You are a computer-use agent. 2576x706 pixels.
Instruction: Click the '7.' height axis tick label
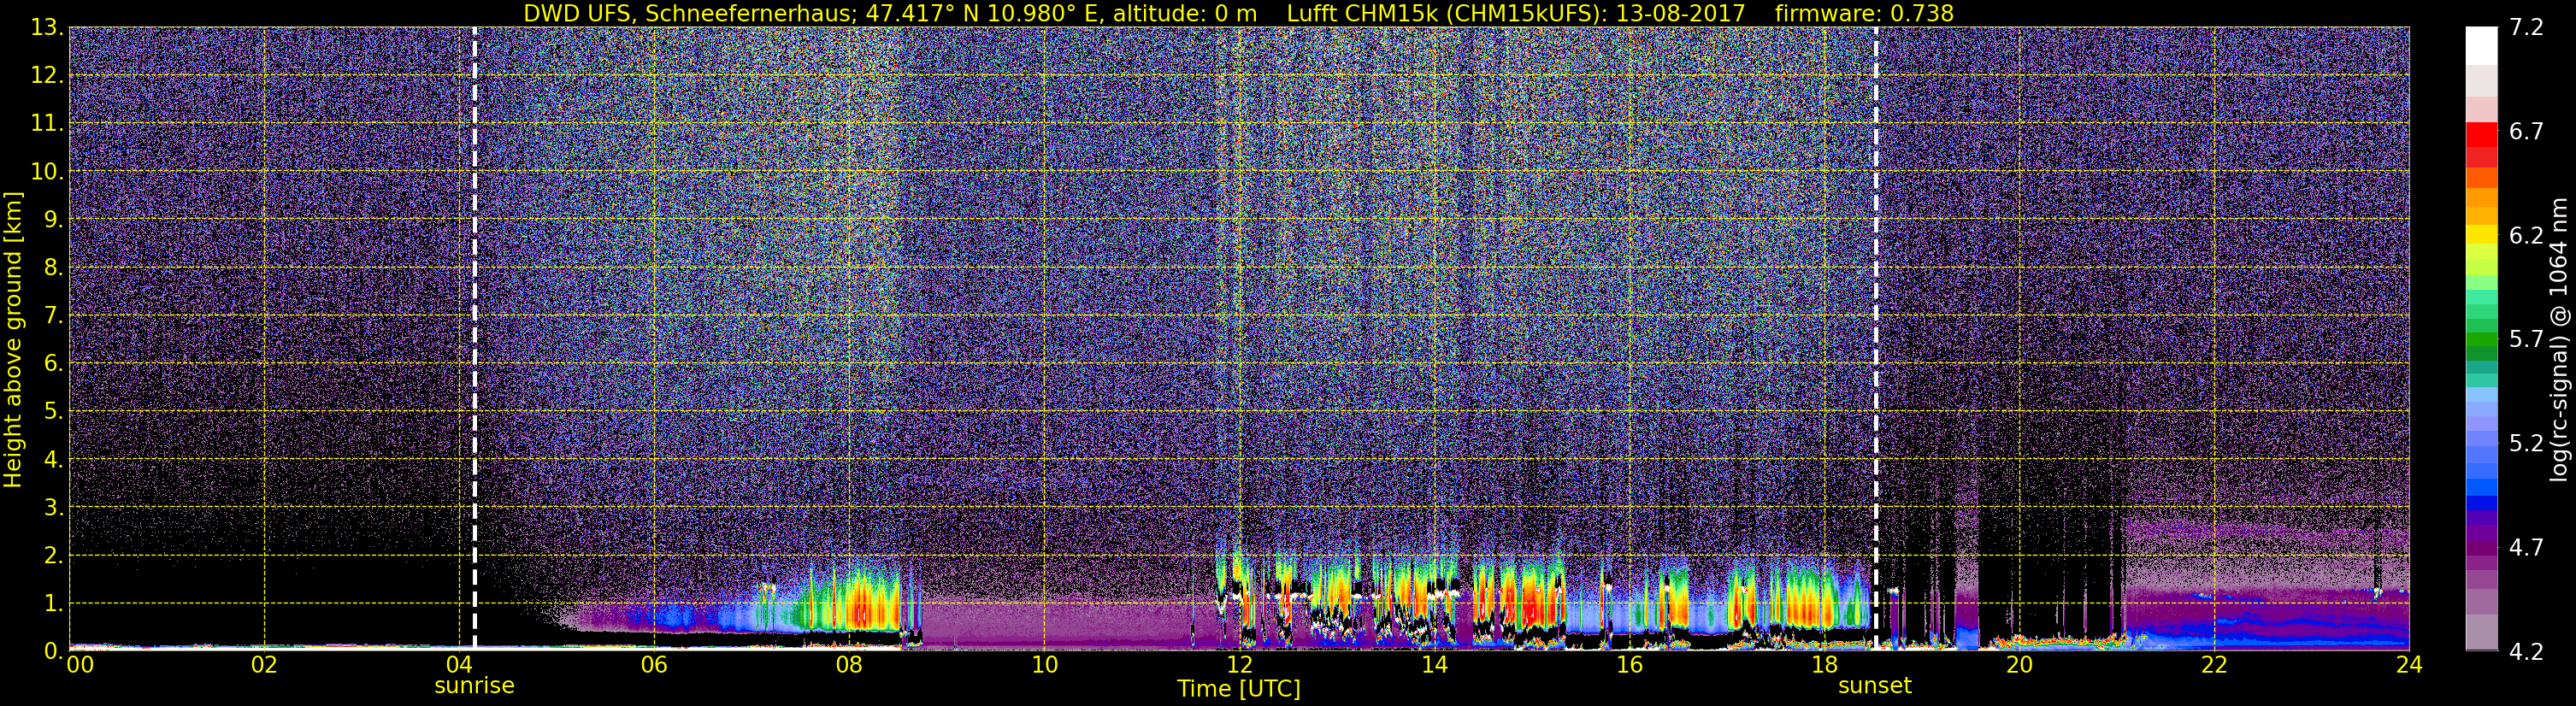point(53,315)
